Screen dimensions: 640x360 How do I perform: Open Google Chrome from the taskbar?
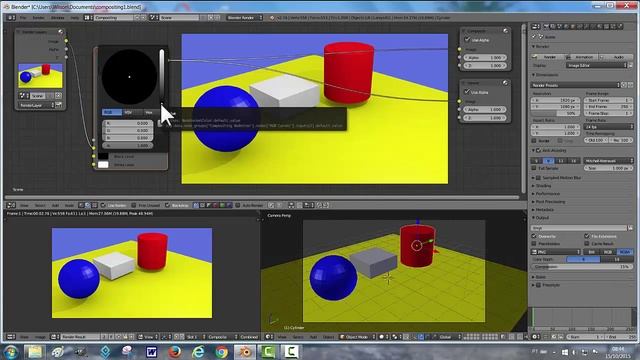(222, 351)
